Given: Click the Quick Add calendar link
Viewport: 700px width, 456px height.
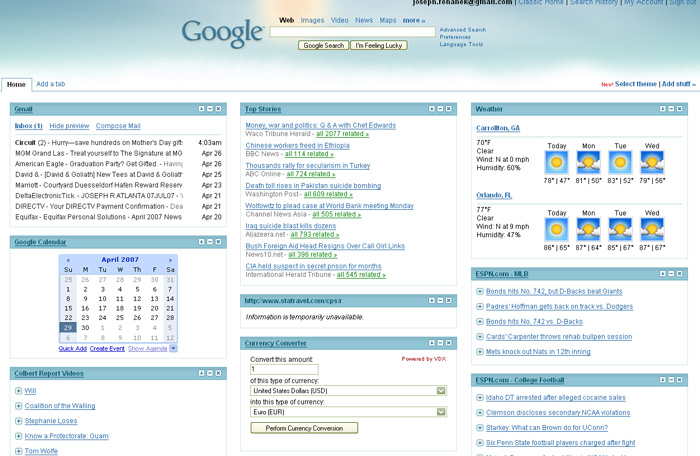Looking at the screenshot, I should (x=72, y=348).
